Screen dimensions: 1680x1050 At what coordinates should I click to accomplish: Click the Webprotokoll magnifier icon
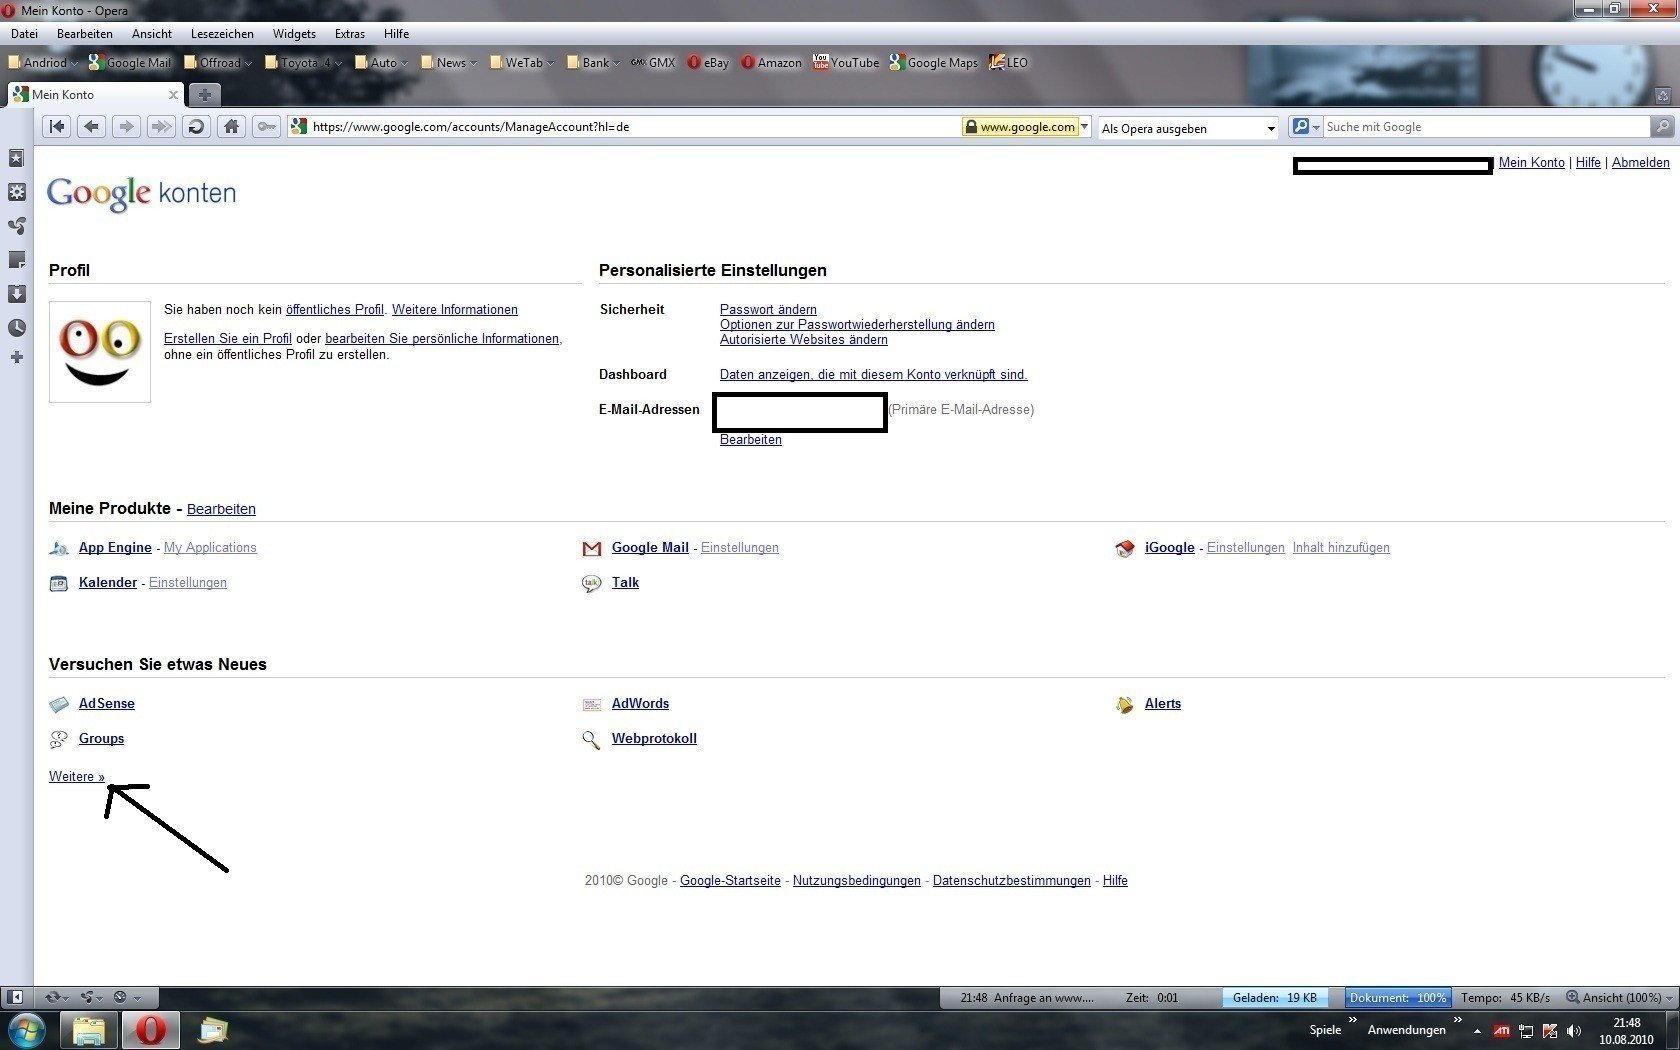pyautogui.click(x=592, y=739)
